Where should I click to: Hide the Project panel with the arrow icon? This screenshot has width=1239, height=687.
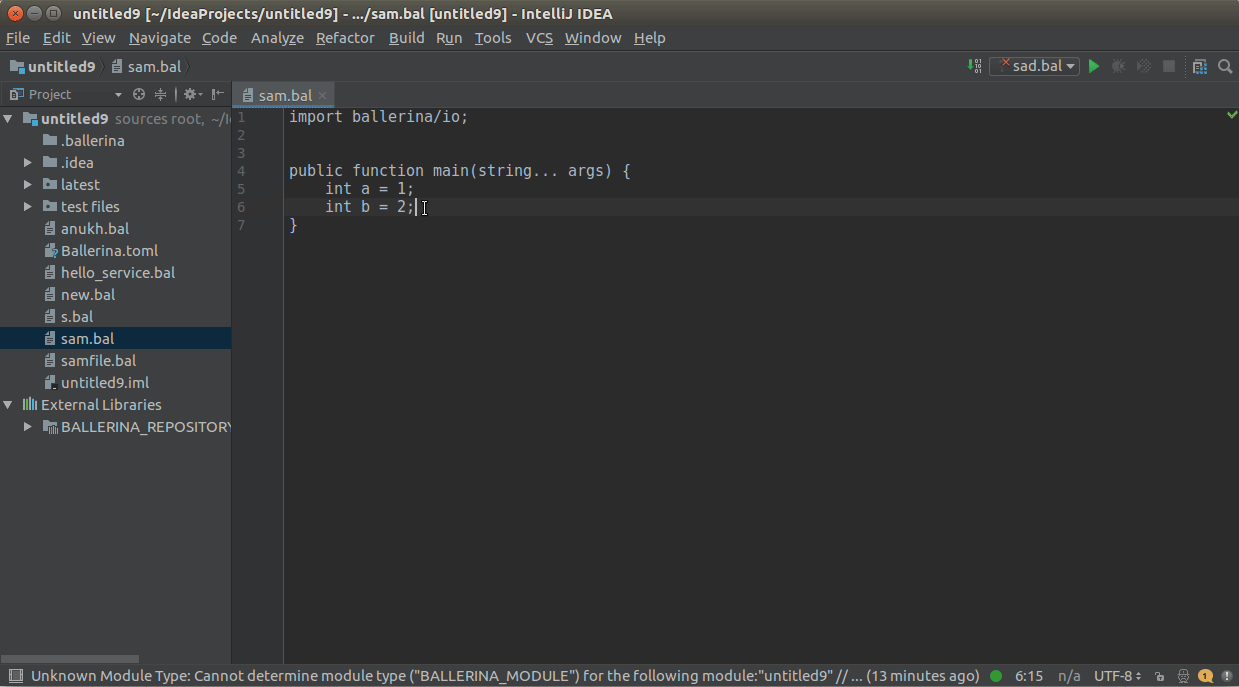(217, 94)
